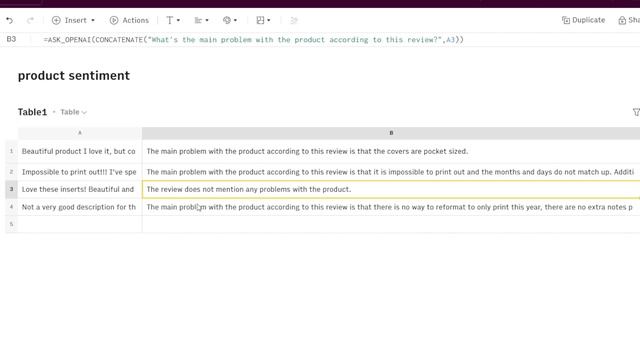Click the undo arrow in toolbar
The height and width of the screenshot is (360, 640).
pyautogui.click(x=9, y=20)
